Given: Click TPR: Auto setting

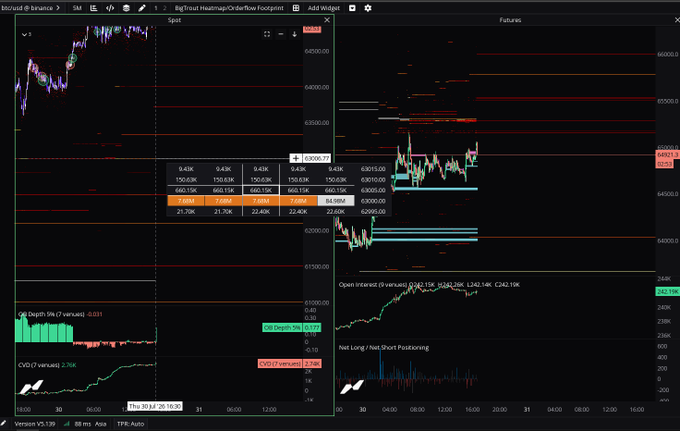Looking at the screenshot, I should pos(130,424).
